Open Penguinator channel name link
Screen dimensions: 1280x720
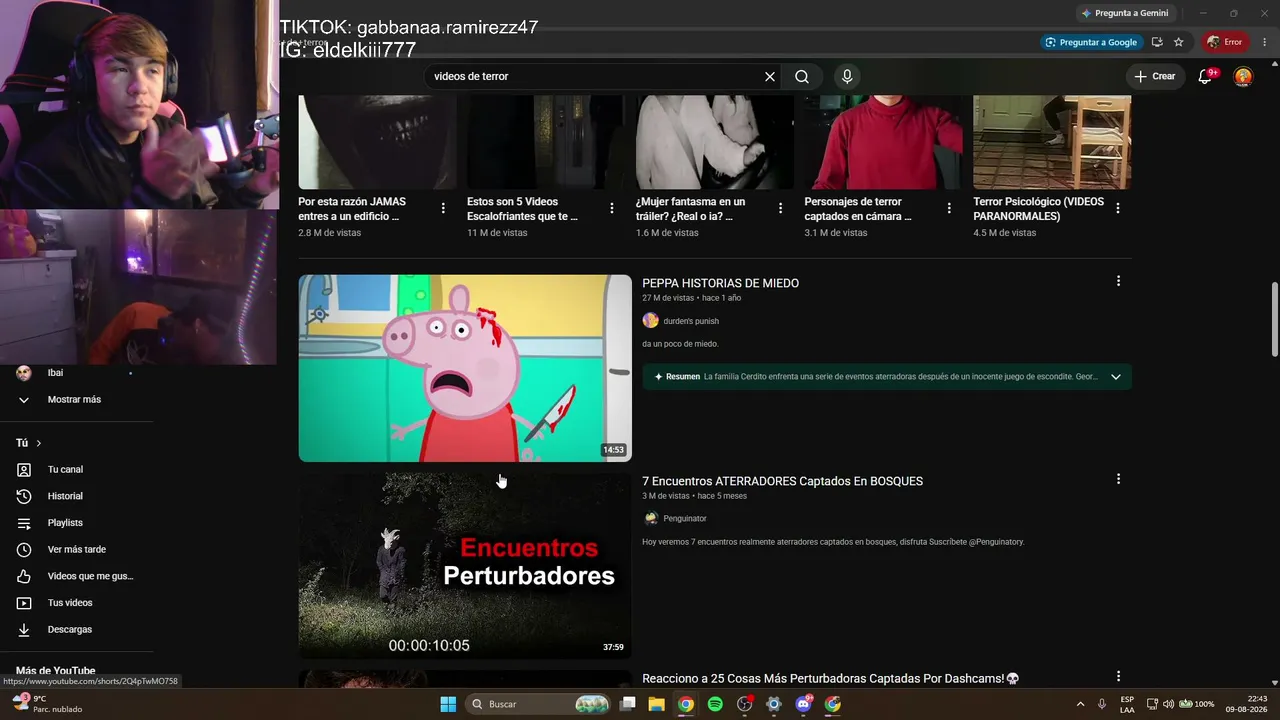685,518
